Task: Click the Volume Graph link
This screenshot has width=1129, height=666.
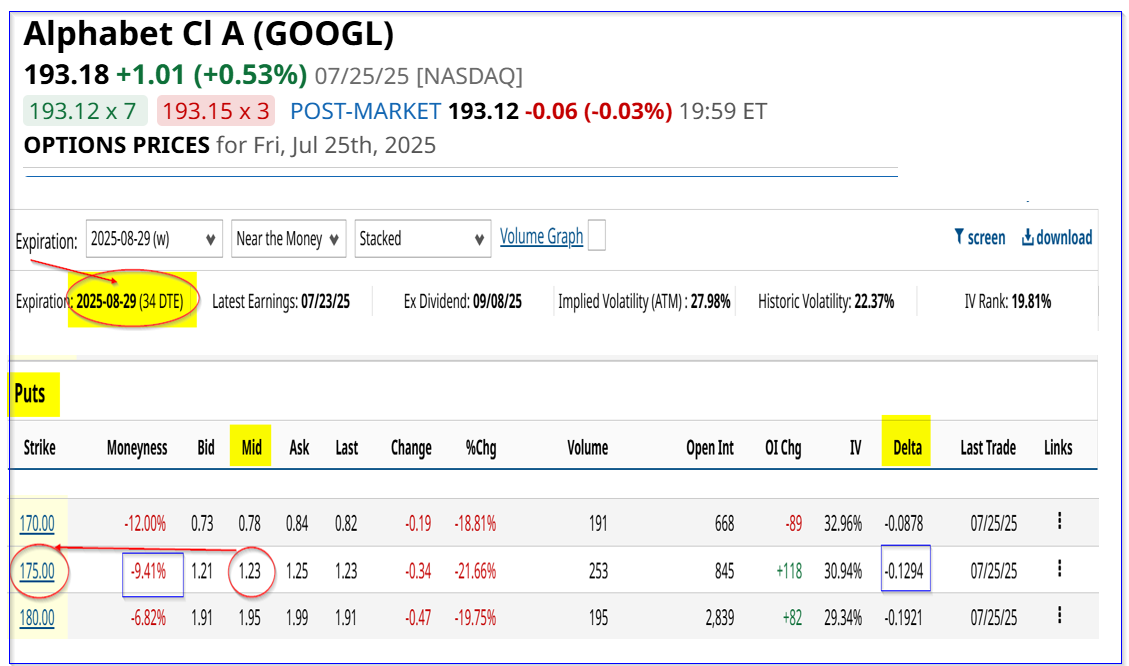Action: point(541,236)
